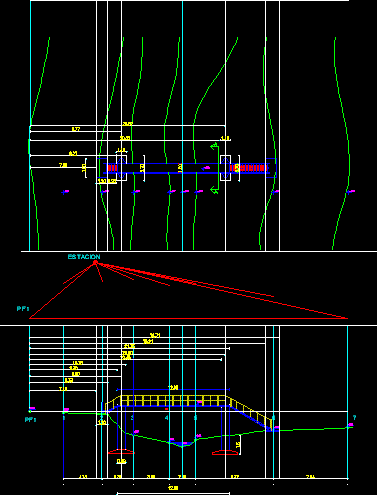Pick the left white pier rectangle in plan
This screenshot has height=495, width=377.
click(x=121, y=168)
